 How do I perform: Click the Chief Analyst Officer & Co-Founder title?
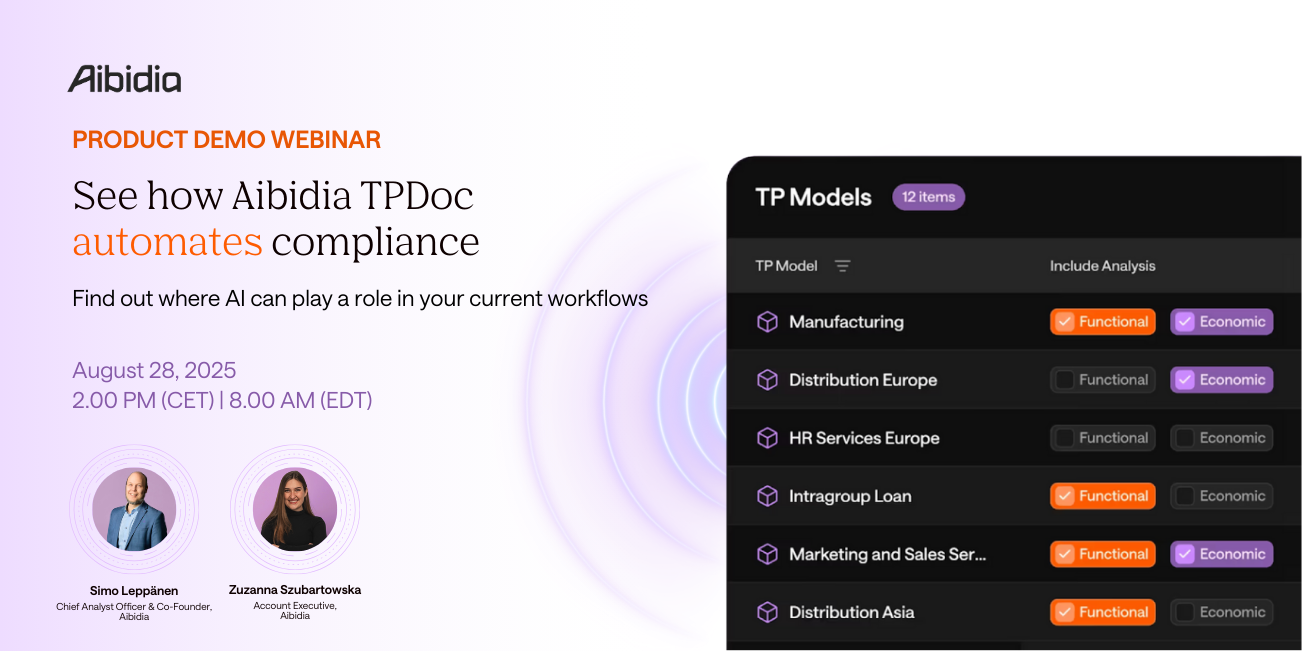coord(134,606)
